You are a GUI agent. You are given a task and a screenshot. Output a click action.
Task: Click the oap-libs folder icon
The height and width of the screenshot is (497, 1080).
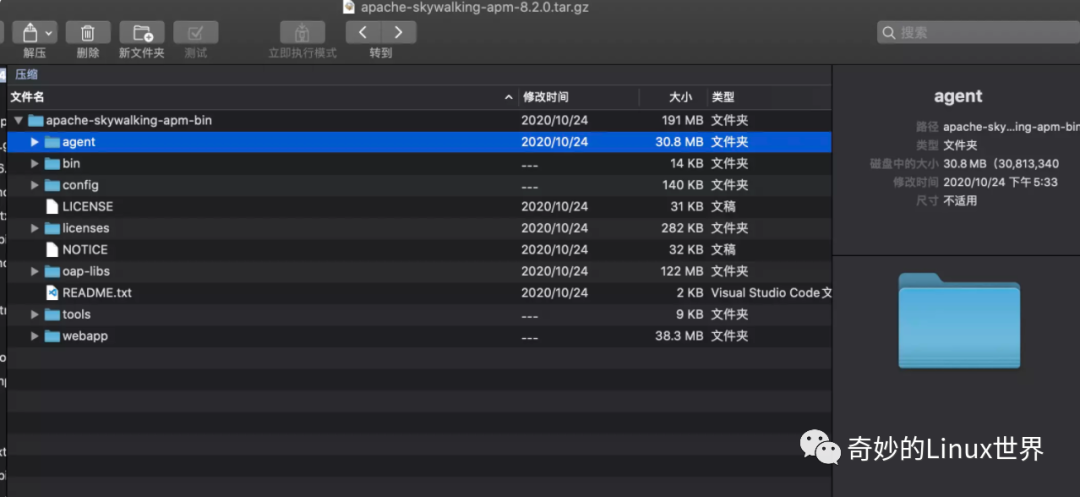pos(52,271)
